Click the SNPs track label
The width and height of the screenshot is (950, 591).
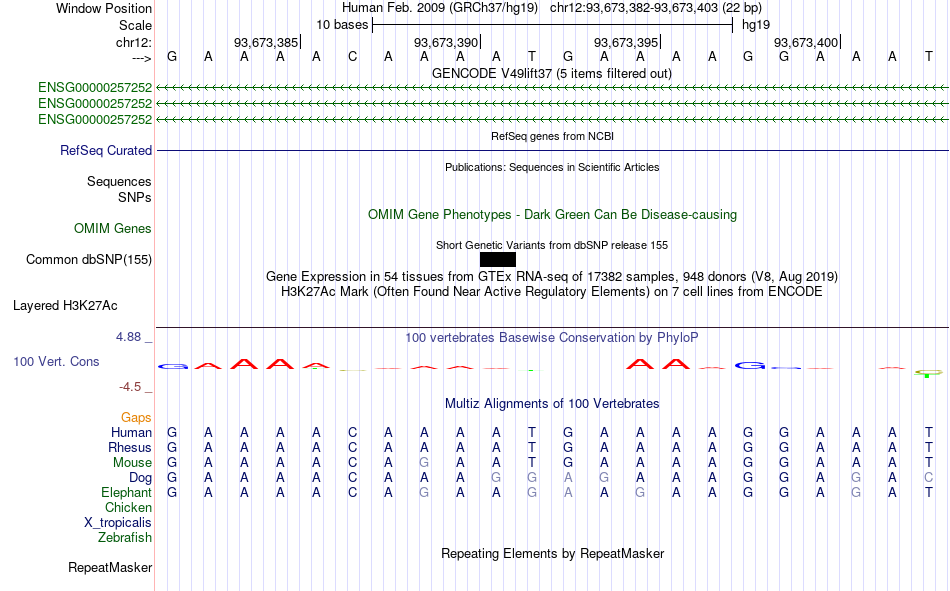pyautogui.click(x=135, y=198)
